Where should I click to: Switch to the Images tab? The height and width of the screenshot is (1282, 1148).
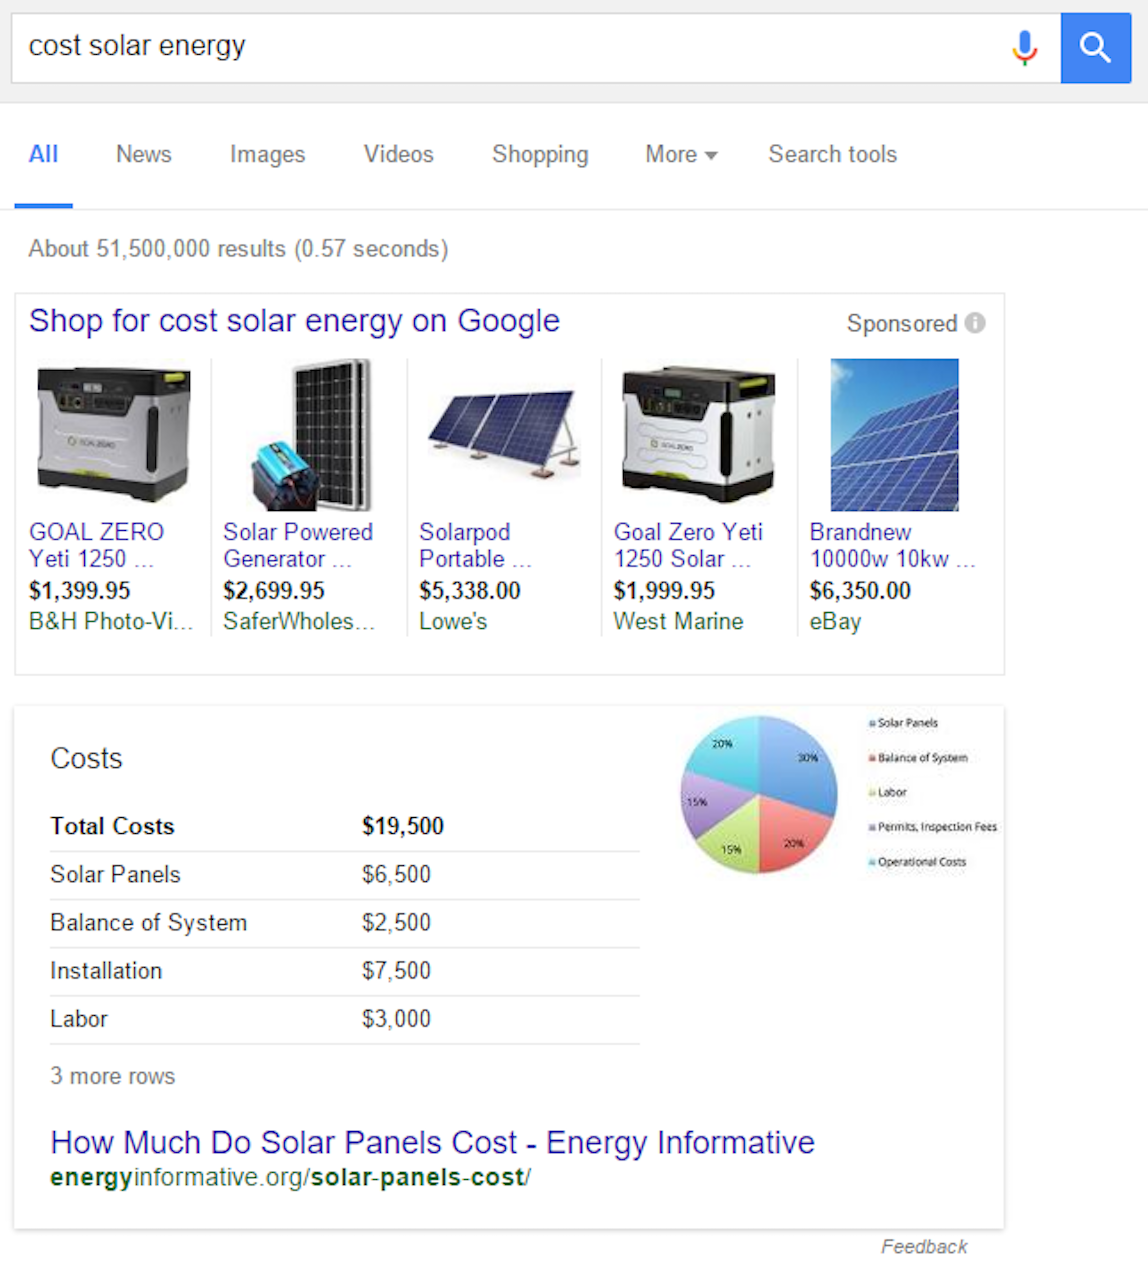(267, 155)
